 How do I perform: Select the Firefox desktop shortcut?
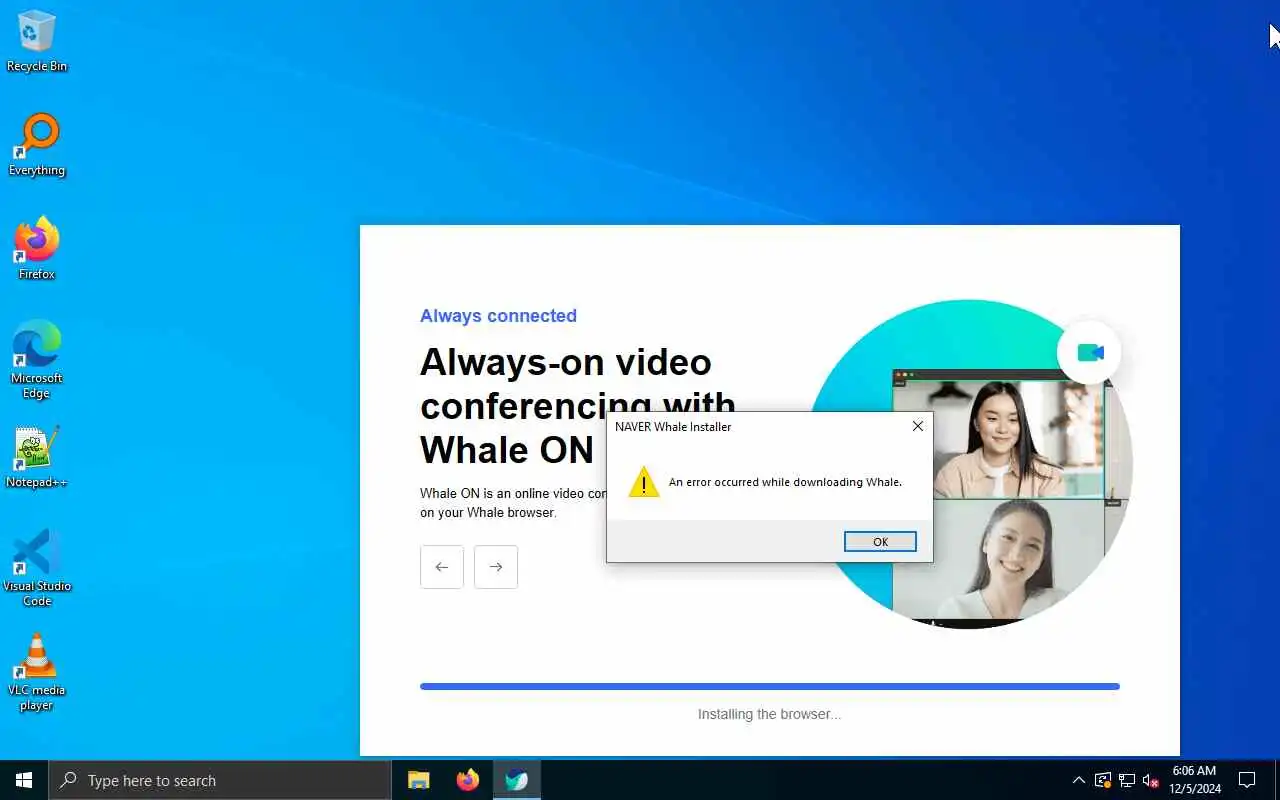point(37,249)
